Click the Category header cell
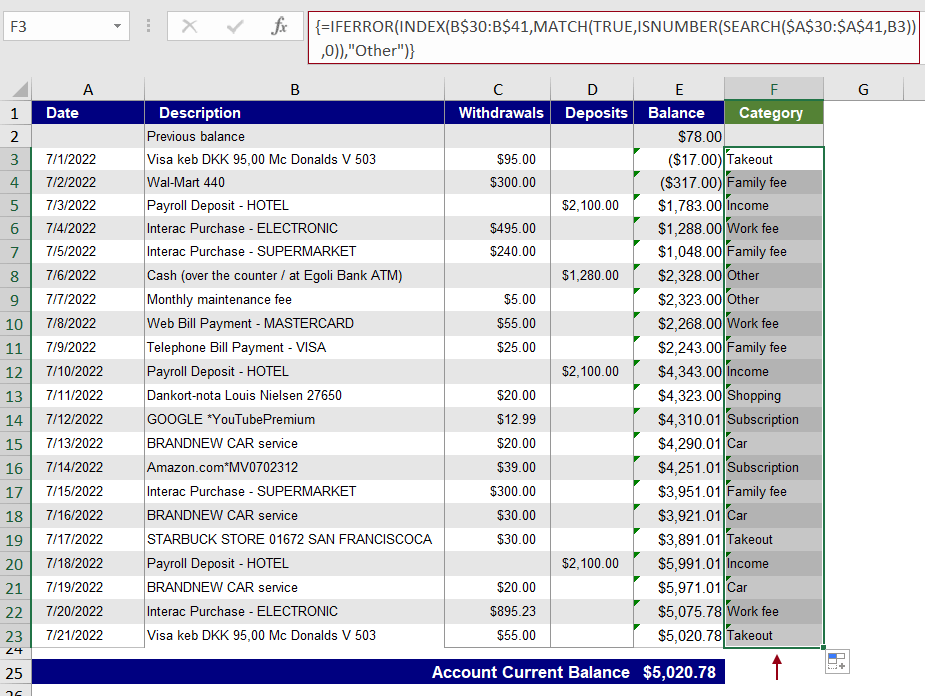 tap(773, 112)
